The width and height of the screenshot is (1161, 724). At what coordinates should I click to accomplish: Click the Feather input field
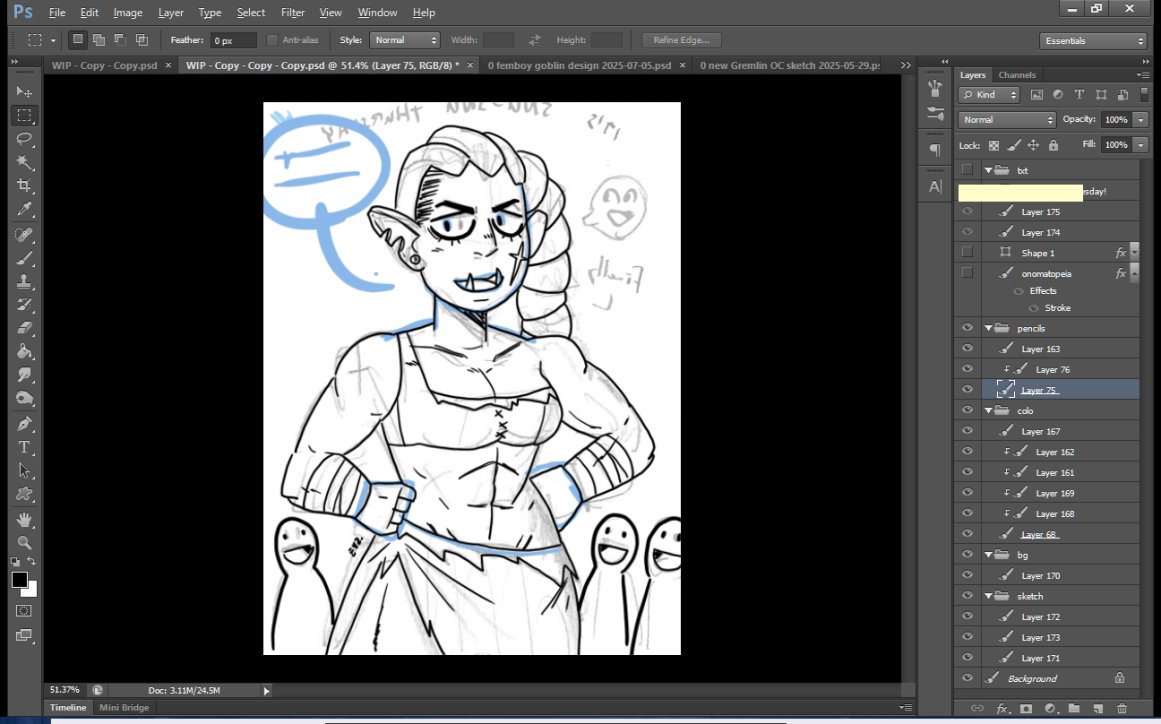233,40
